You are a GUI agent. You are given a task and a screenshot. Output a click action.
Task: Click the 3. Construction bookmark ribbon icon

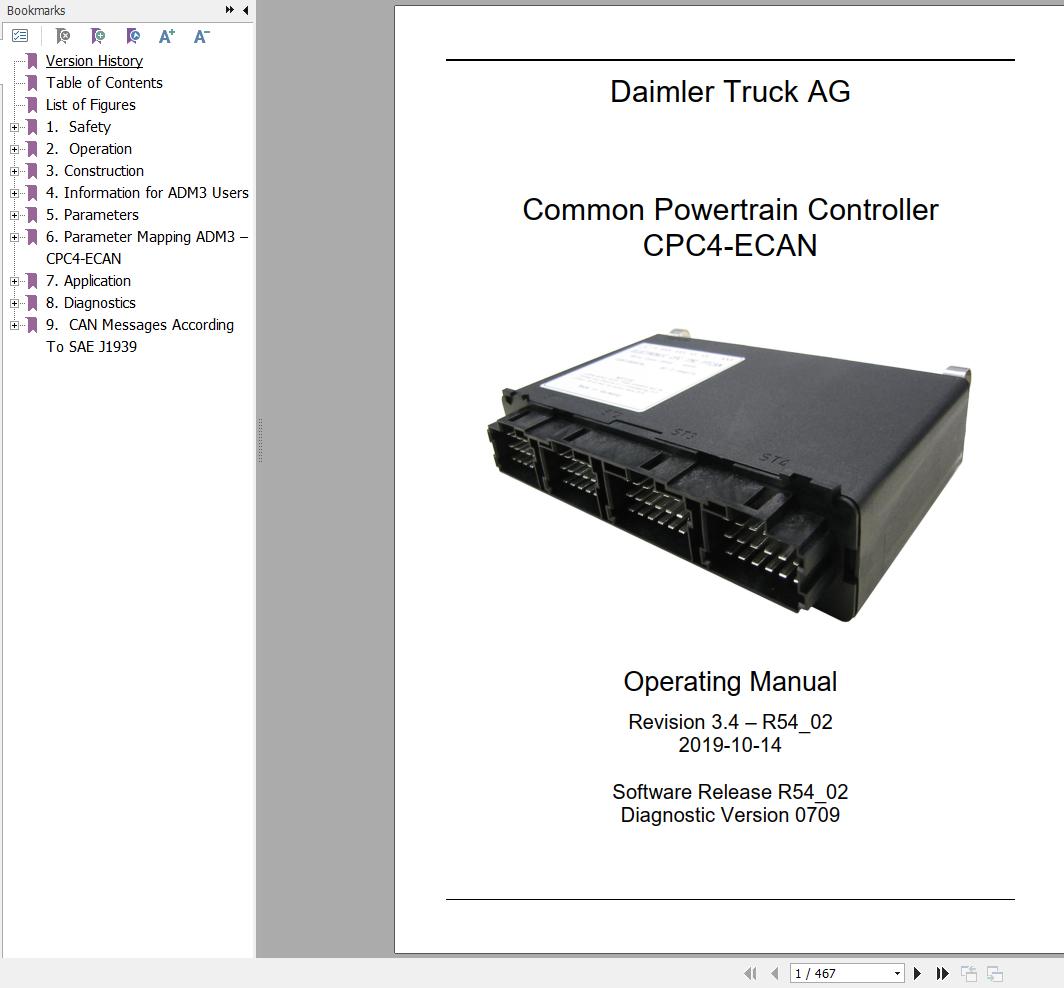click(x=32, y=171)
